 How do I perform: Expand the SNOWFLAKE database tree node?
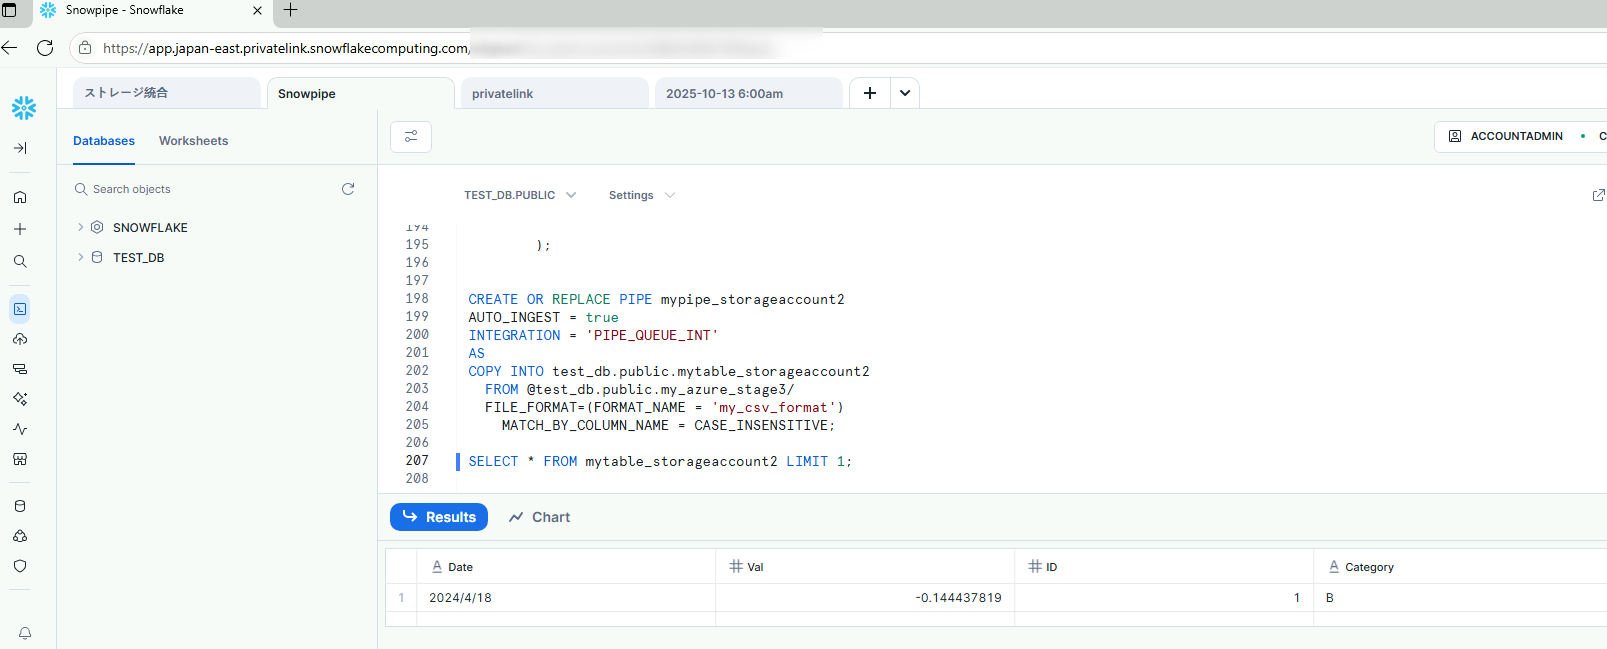pos(81,228)
